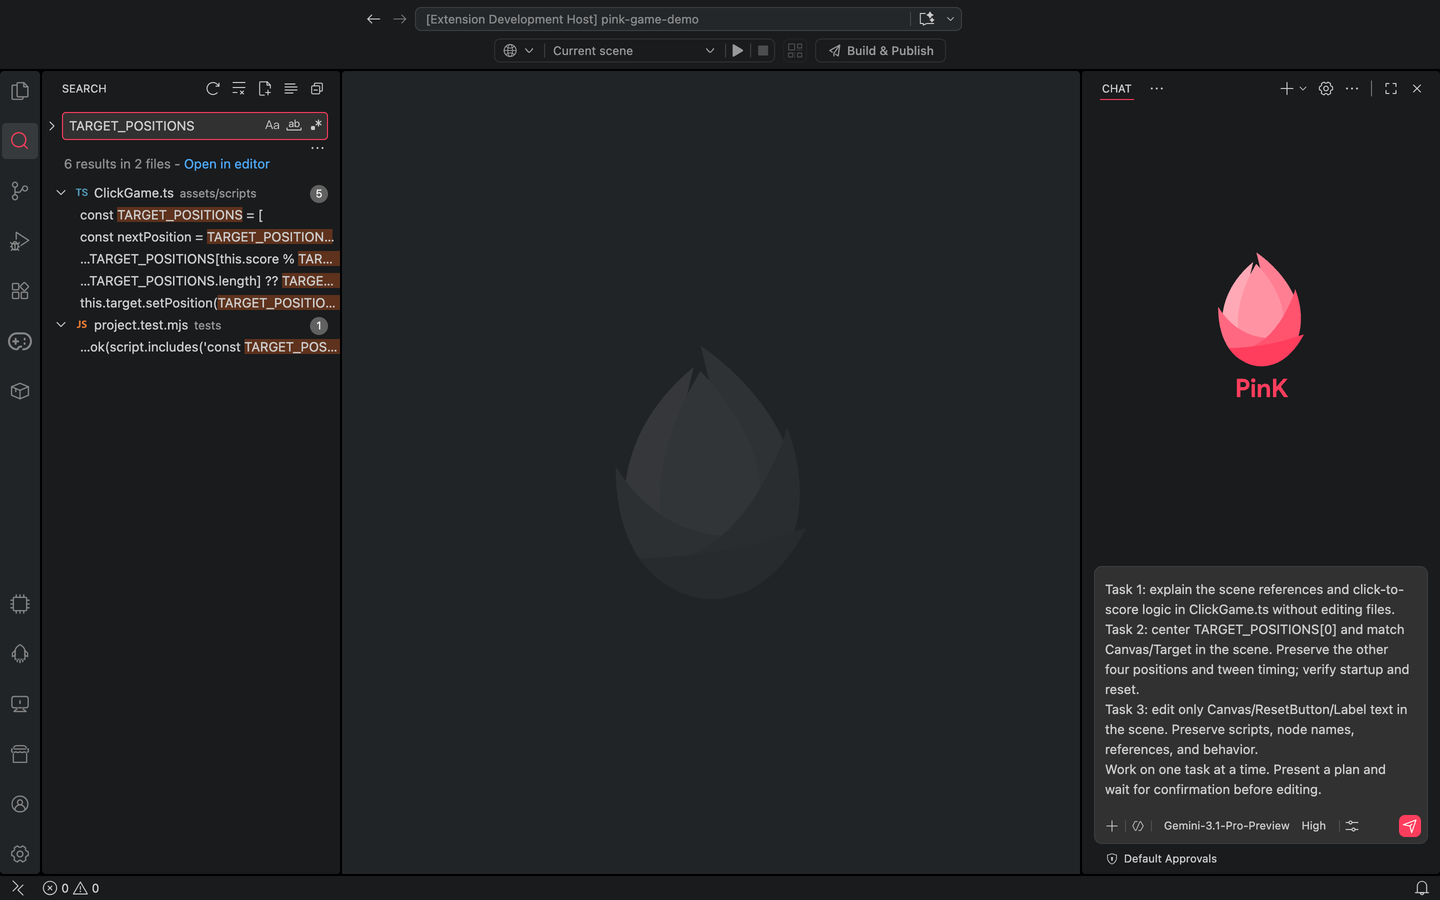The image size is (1440, 900).
Task: Toggle search details below the search box
Action: point(318,148)
